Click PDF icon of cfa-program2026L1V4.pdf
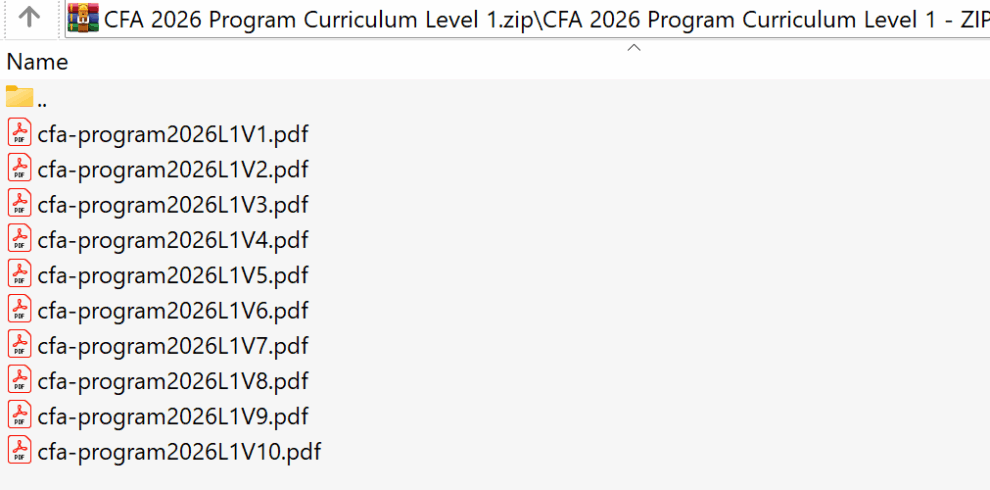The height and width of the screenshot is (490, 990). pyautogui.click(x=19, y=239)
